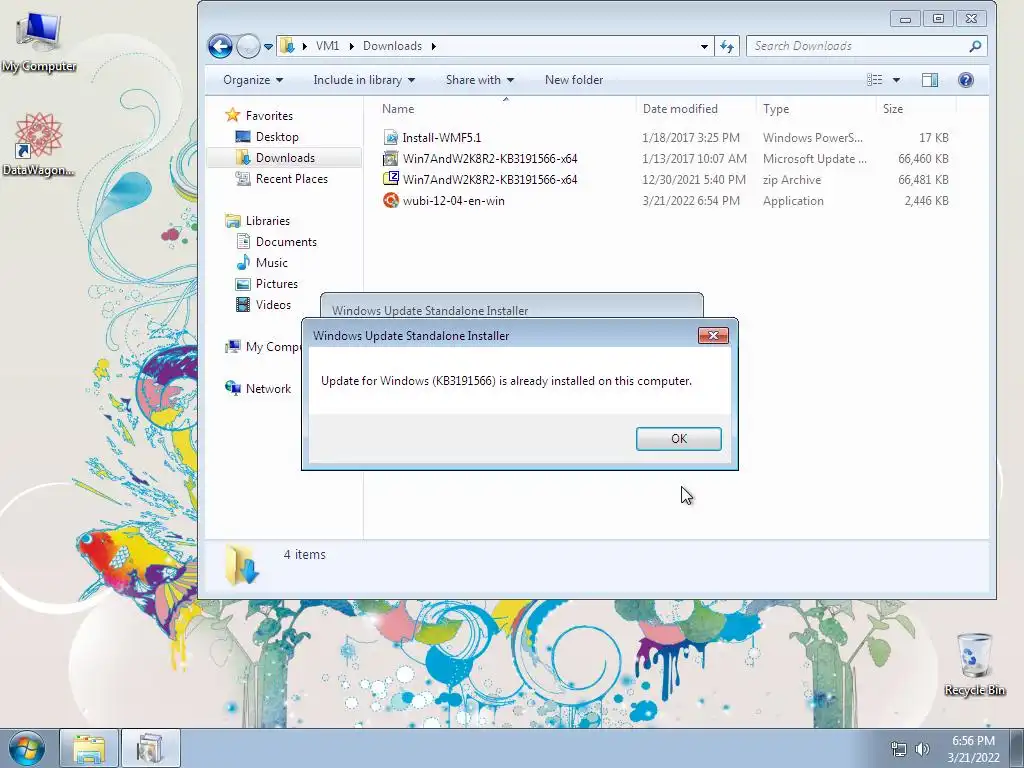Select the wubi-12-04-en-win application

[x=453, y=200]
